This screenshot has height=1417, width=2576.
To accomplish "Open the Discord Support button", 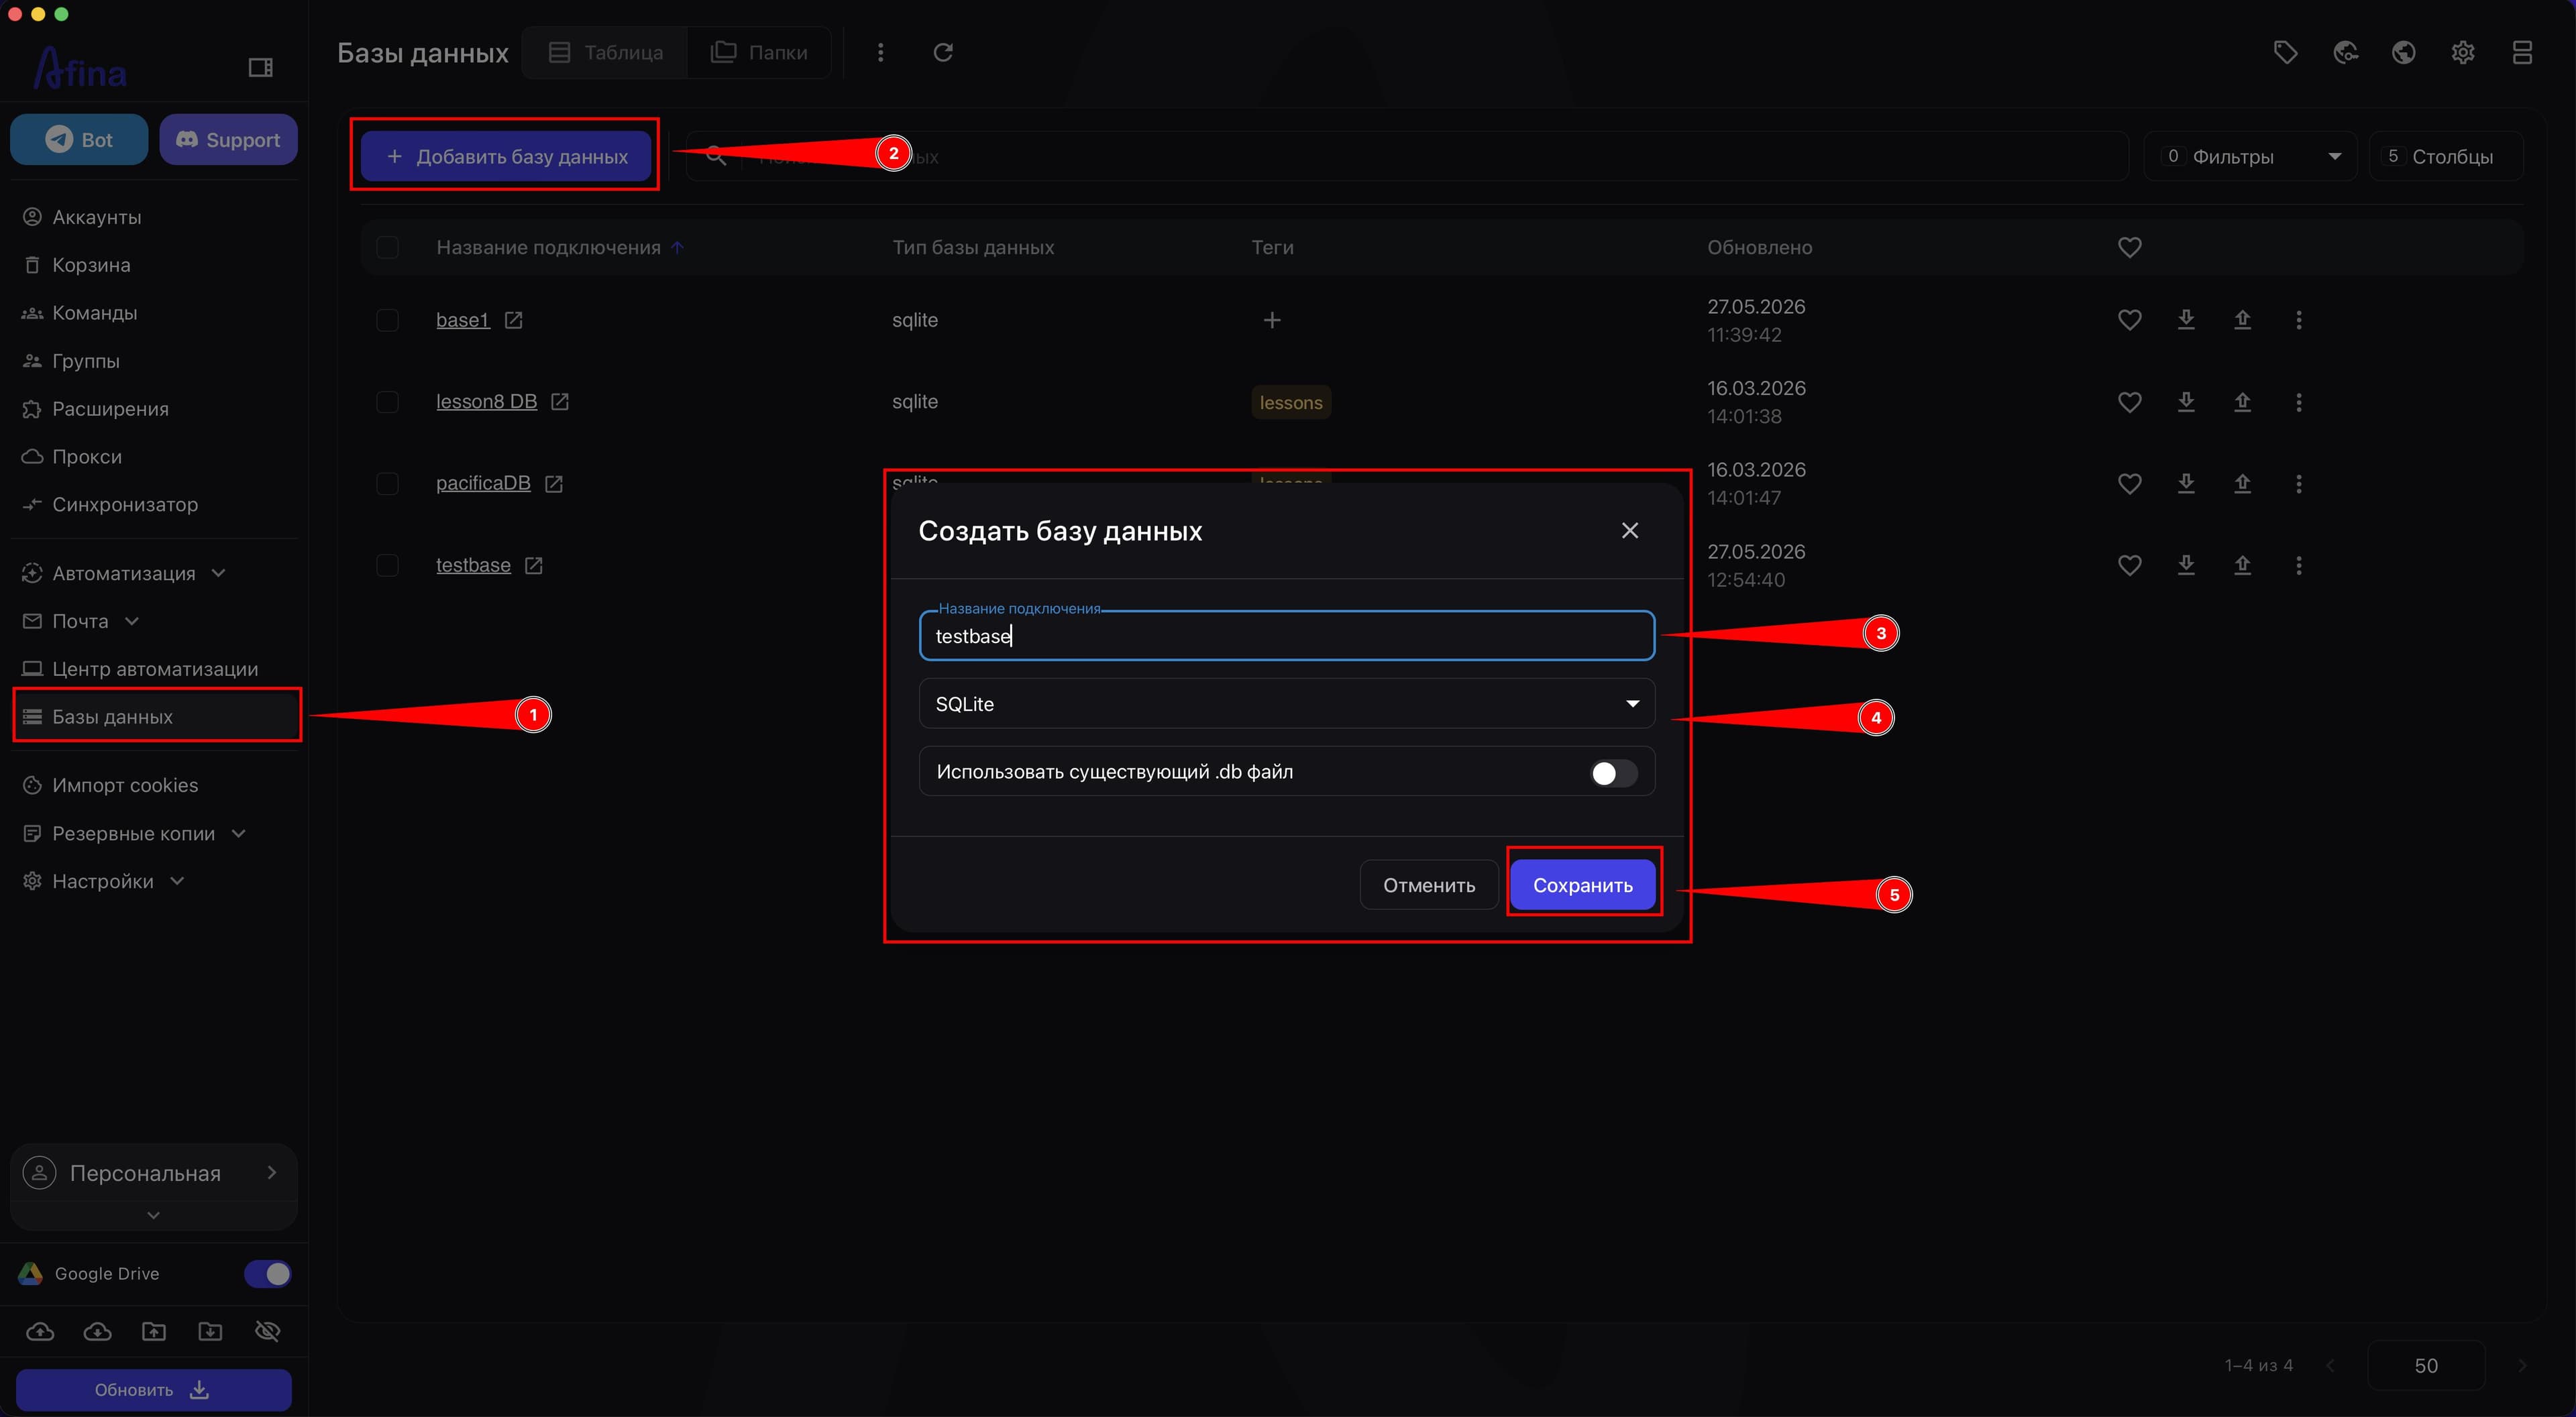I will (x=228, y=140).
